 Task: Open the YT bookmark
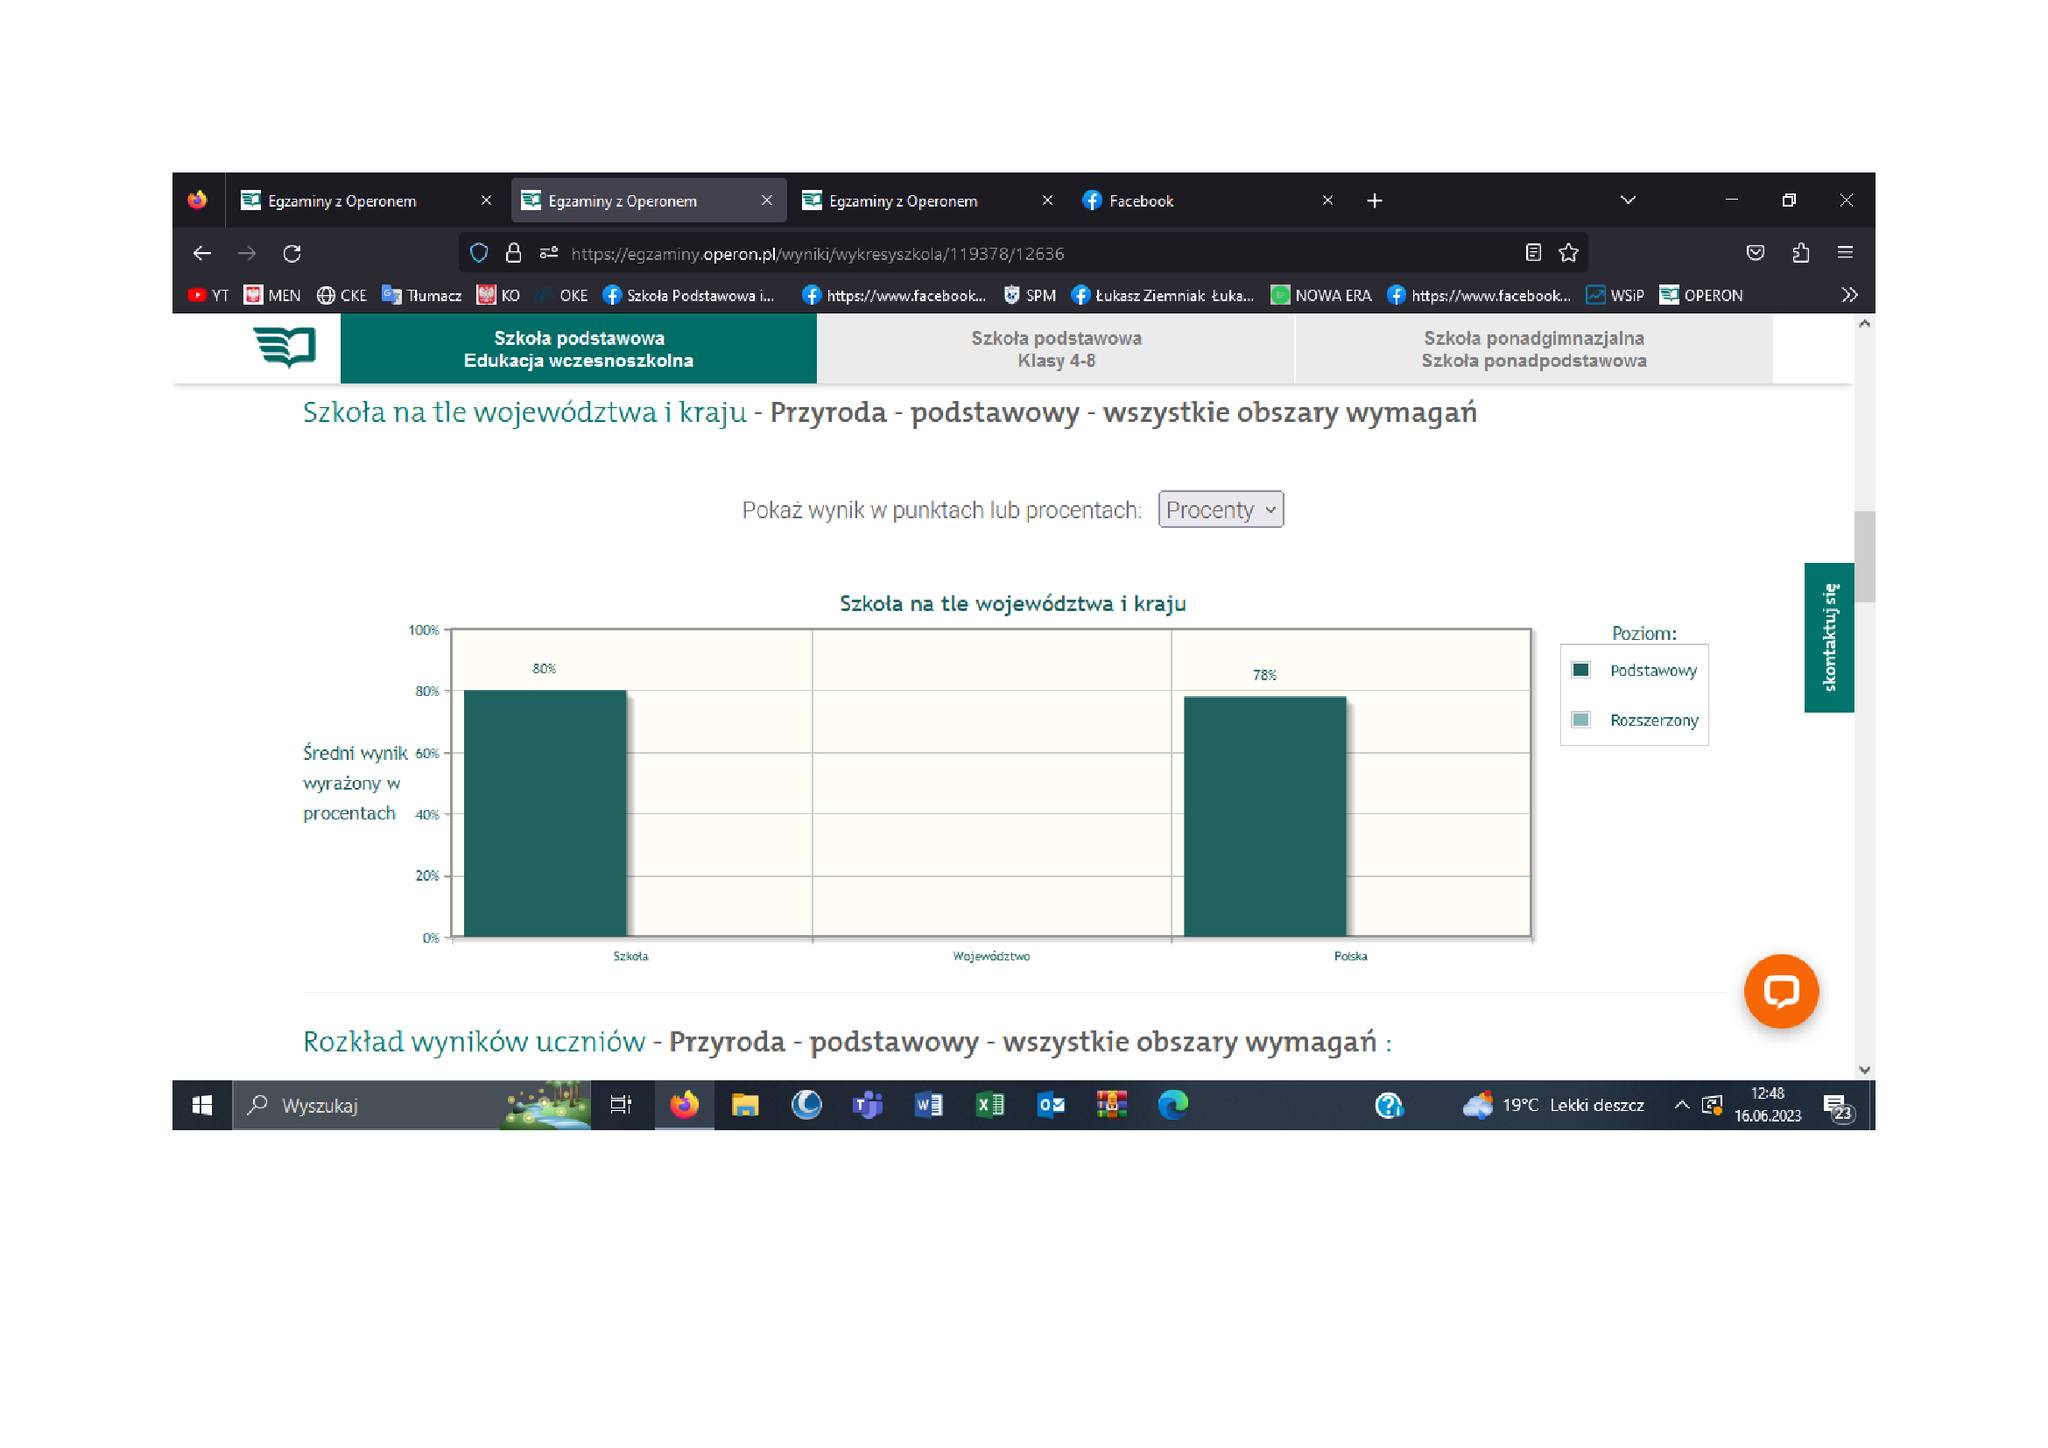208,295
